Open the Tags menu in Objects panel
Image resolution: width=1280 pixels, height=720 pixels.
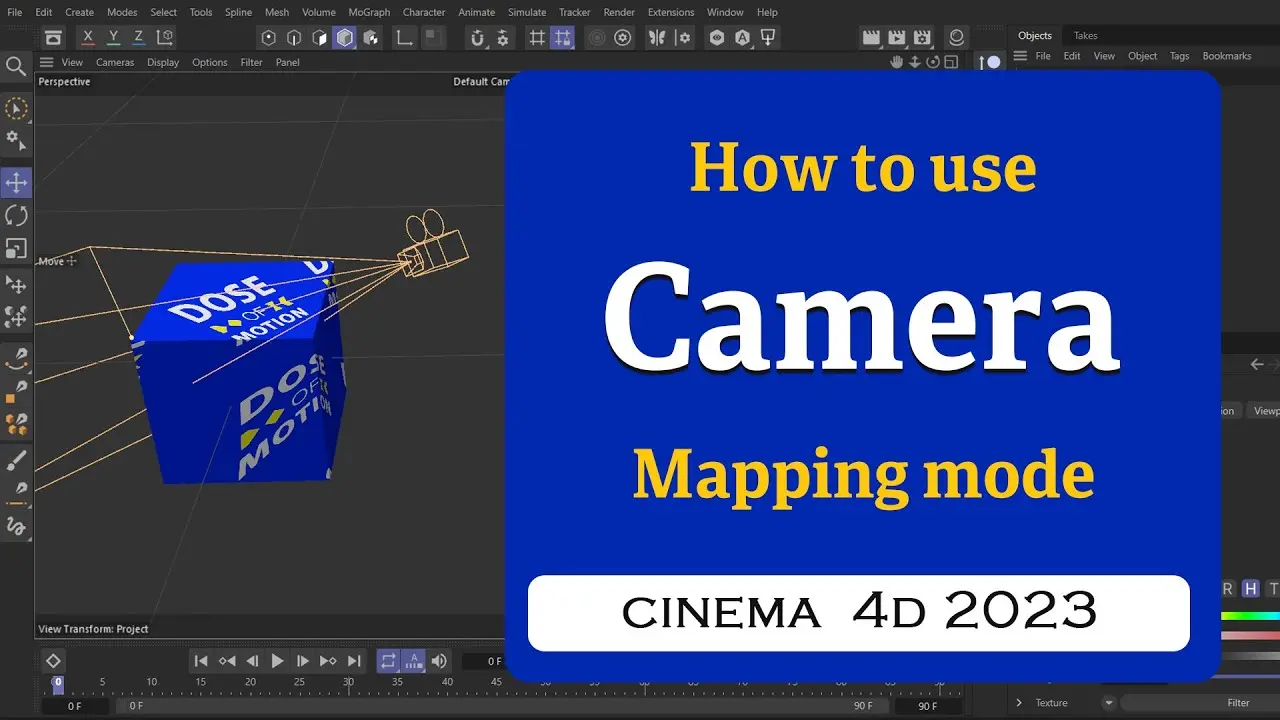[x=1180, y=56]
